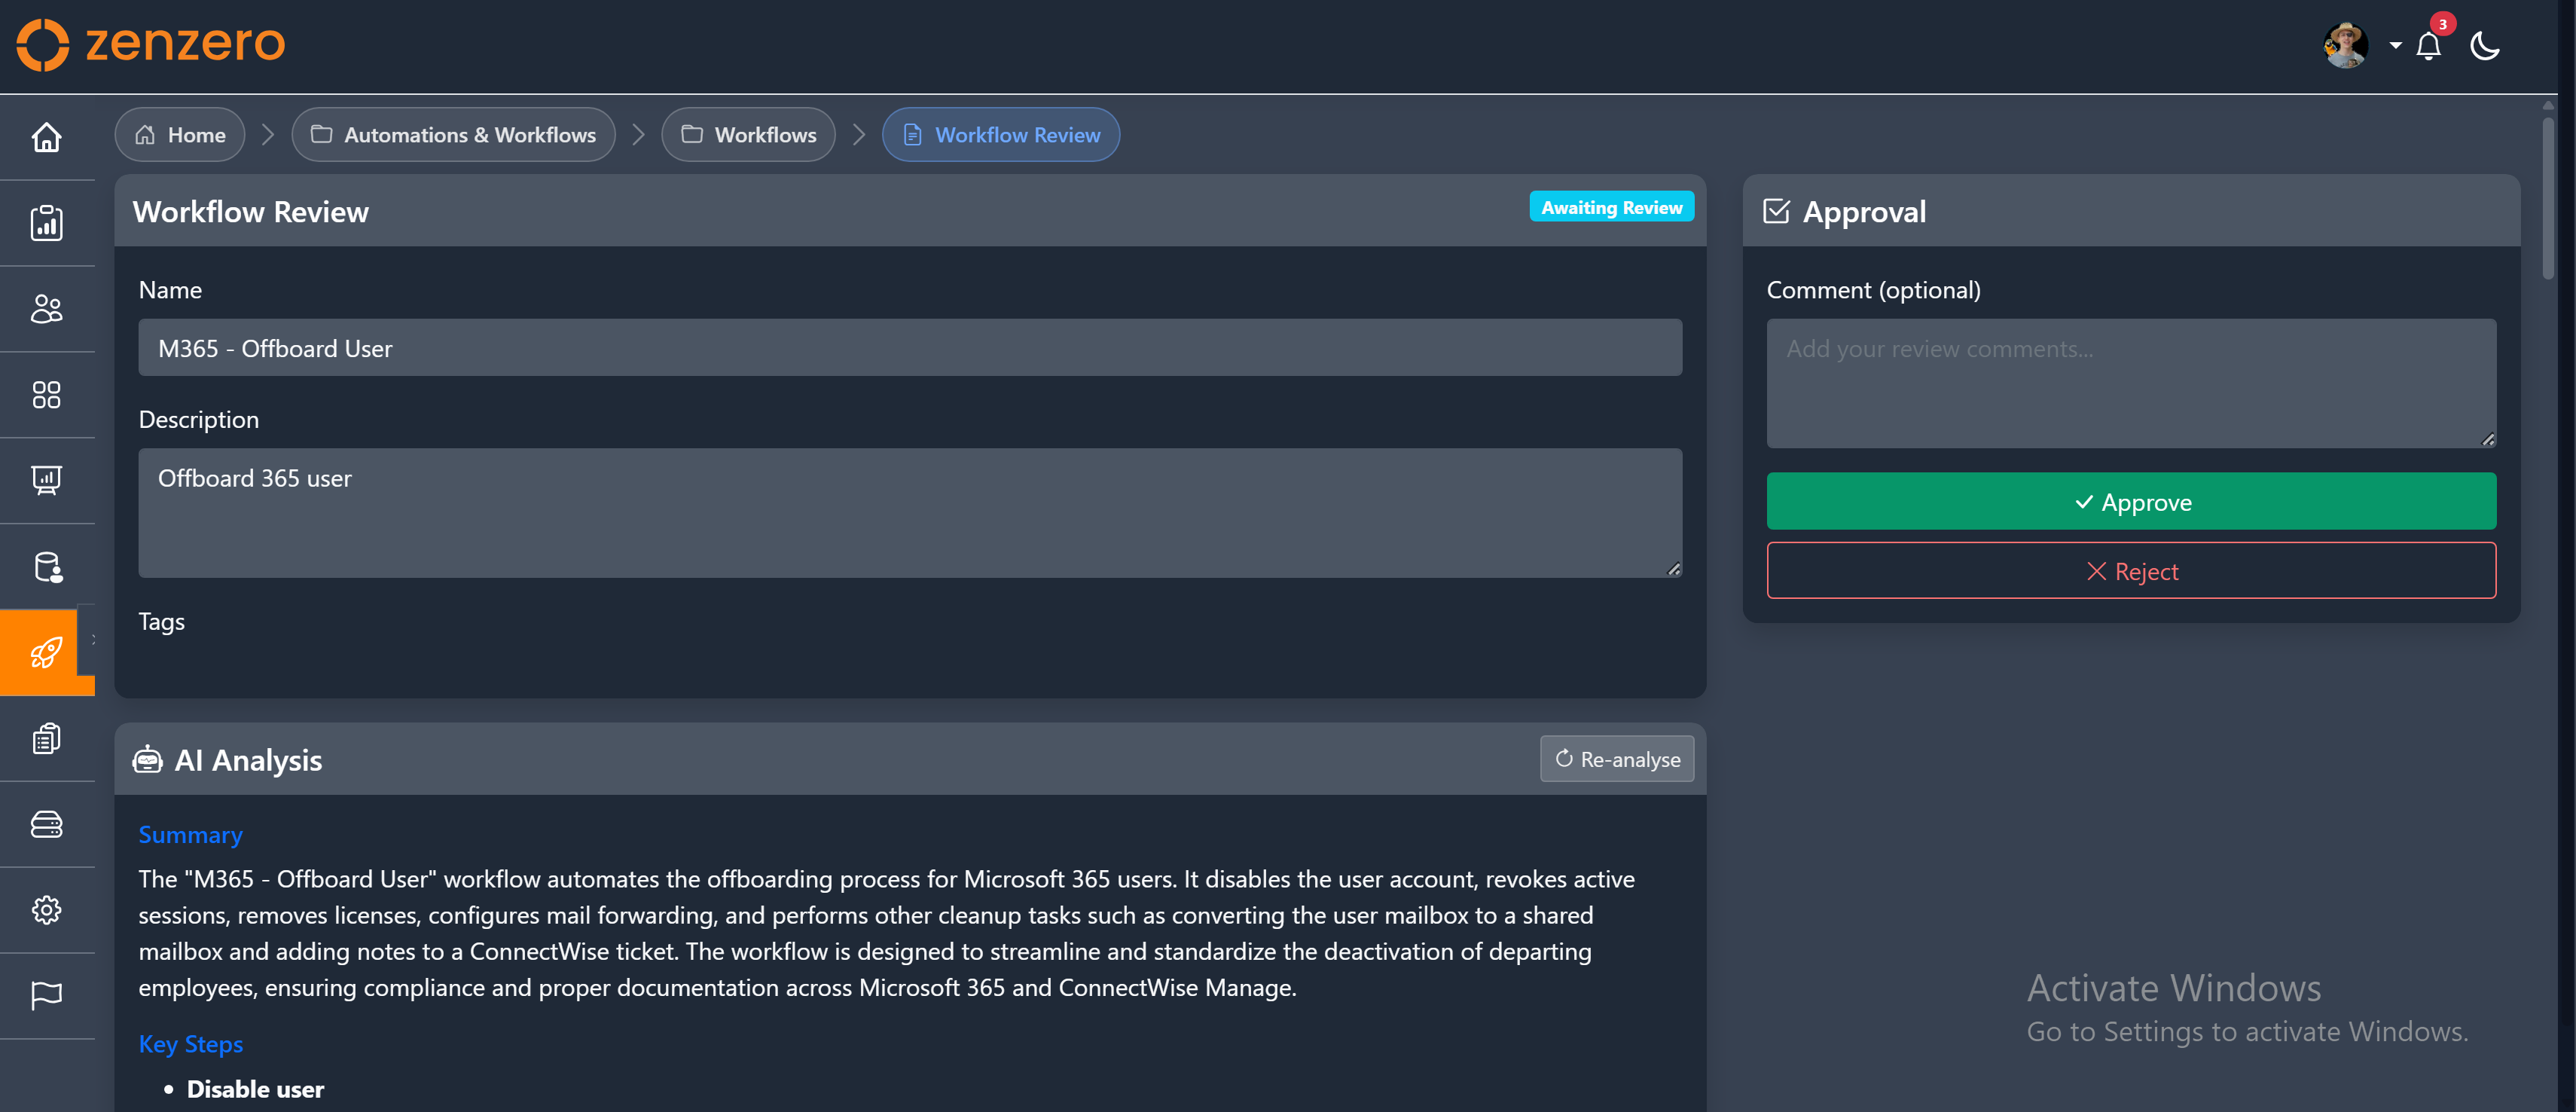Viewport: 2576px width, 1112px height.
Task: Click the Awaiting Review status badge
Action: point(1611,207)
